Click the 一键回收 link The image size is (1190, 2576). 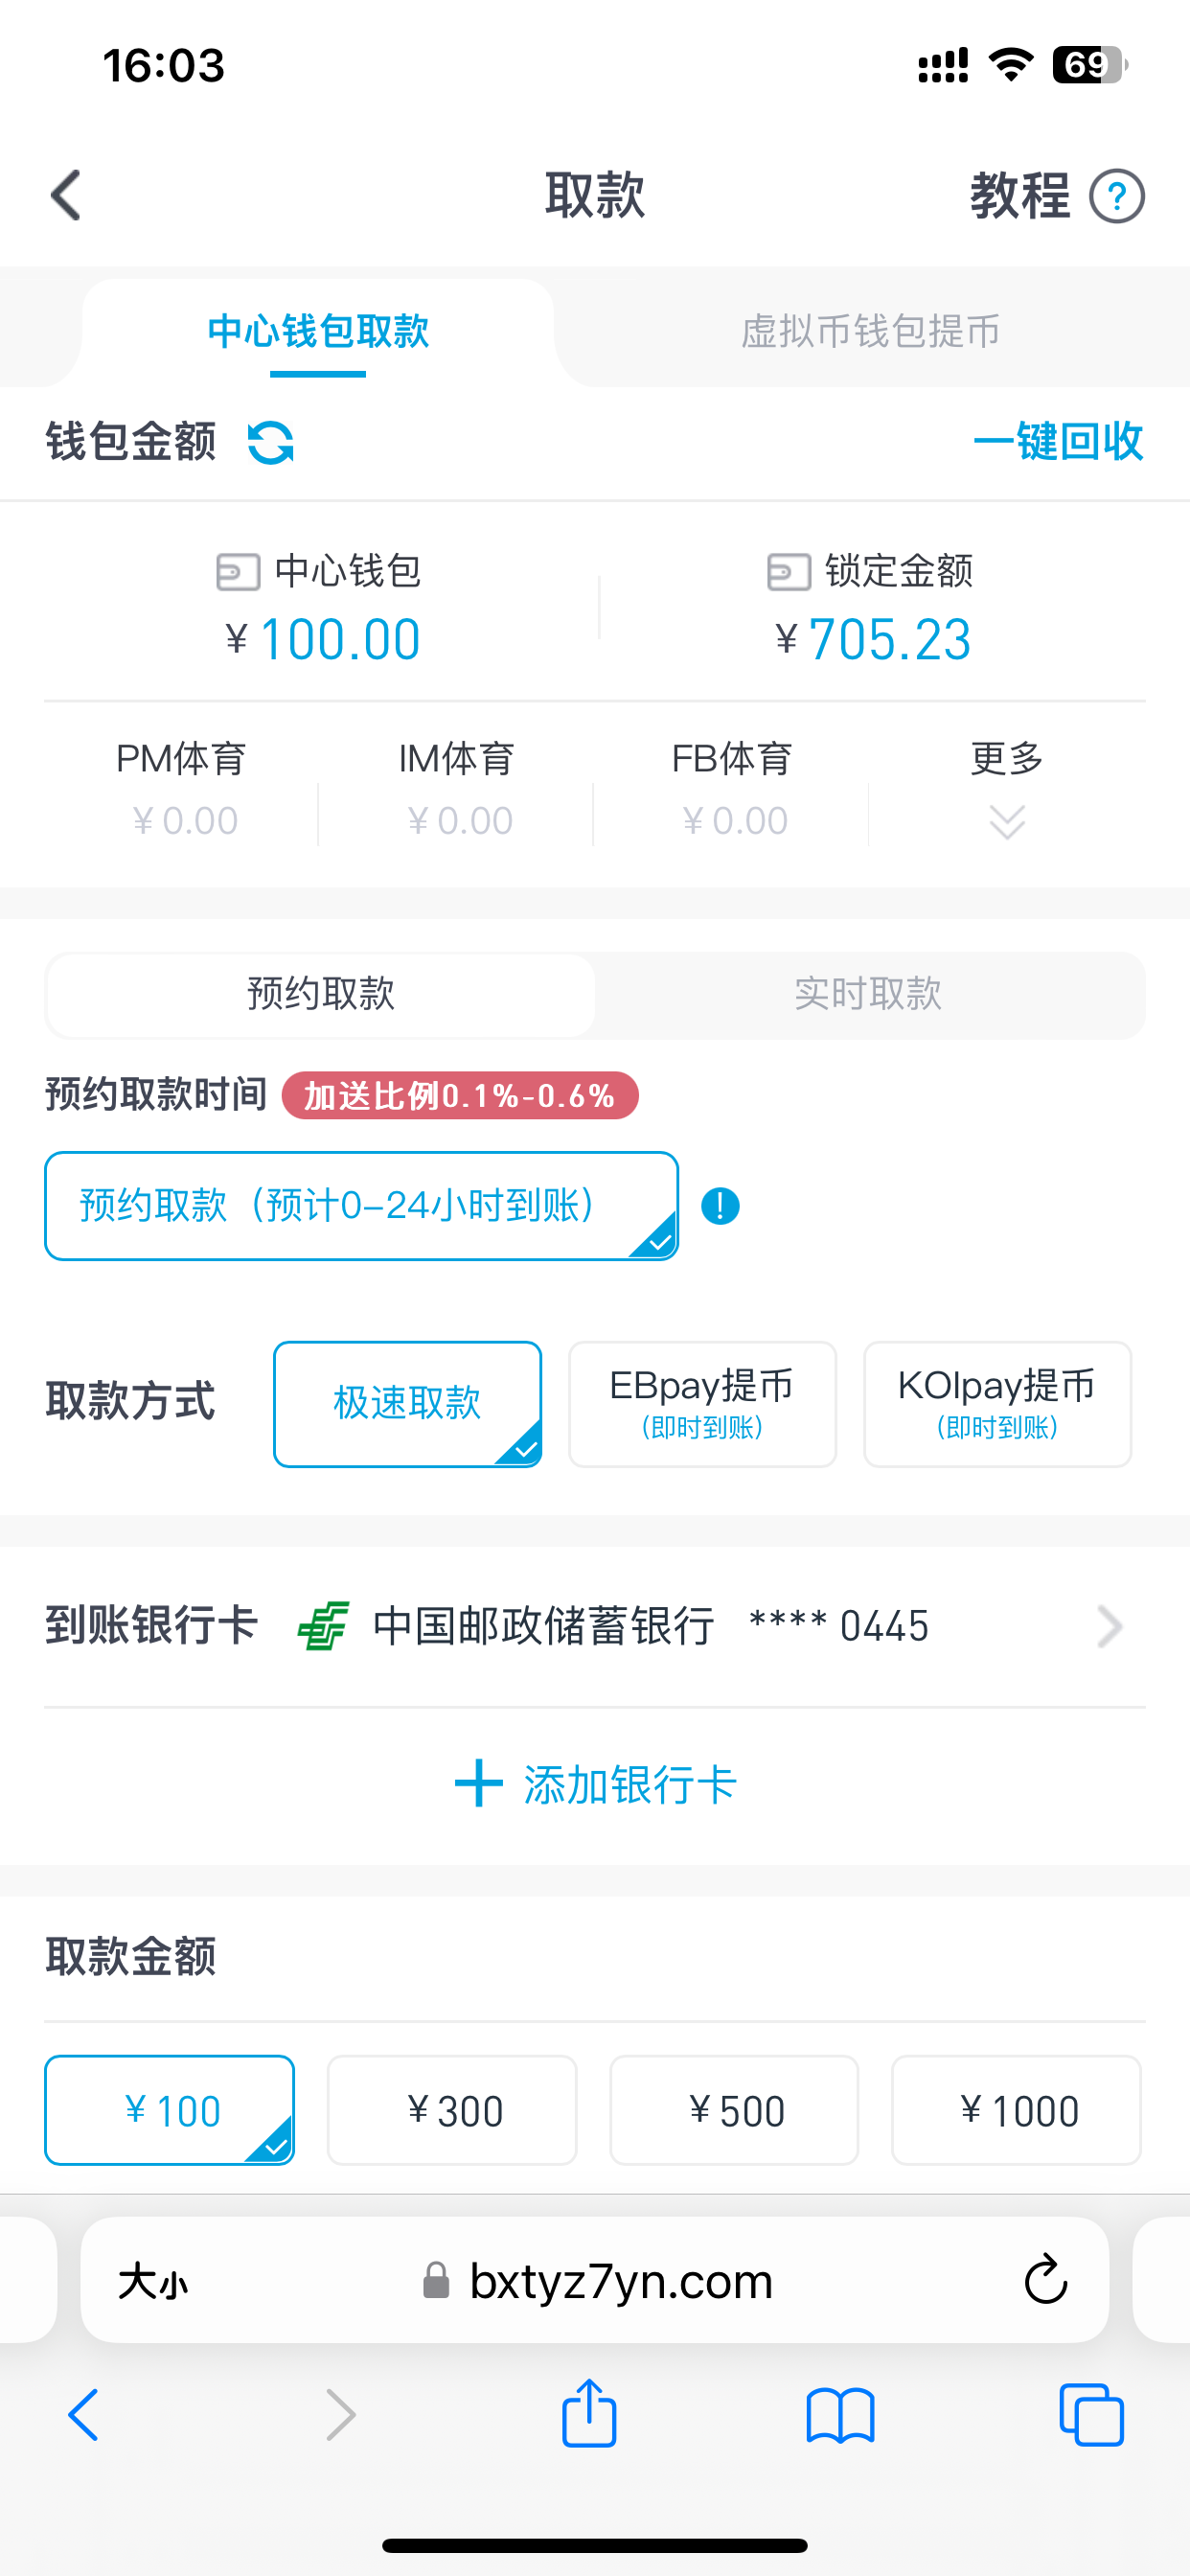(1058, 441)
